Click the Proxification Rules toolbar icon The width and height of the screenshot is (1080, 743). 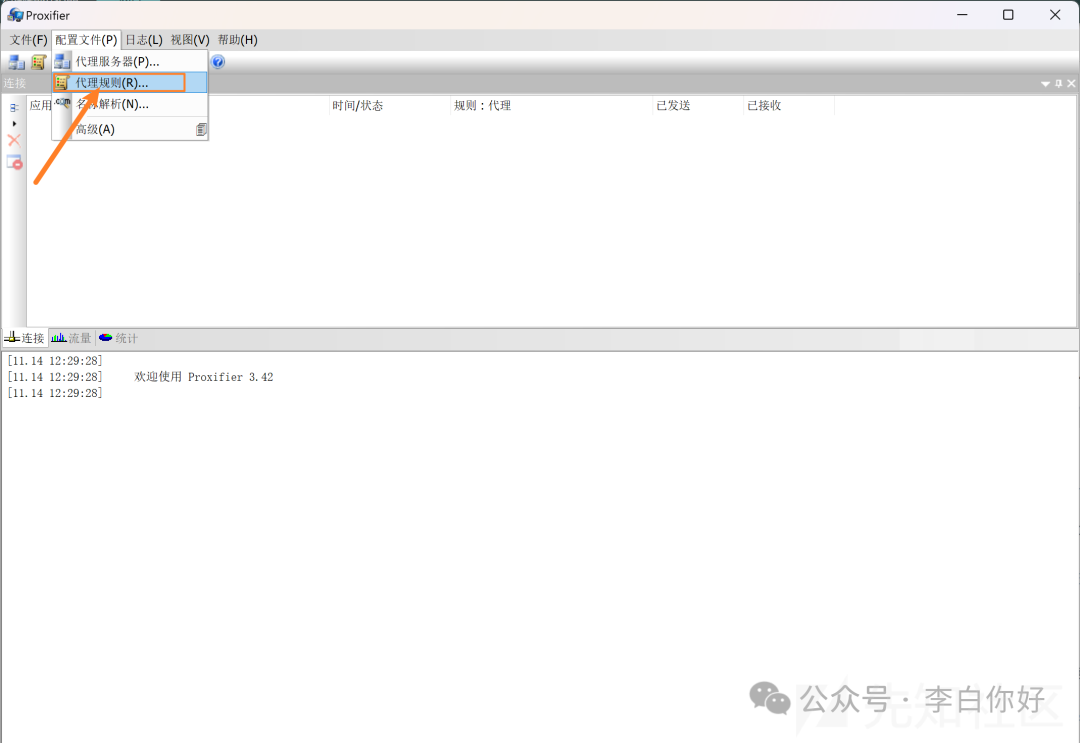click(x=39, y=62)
